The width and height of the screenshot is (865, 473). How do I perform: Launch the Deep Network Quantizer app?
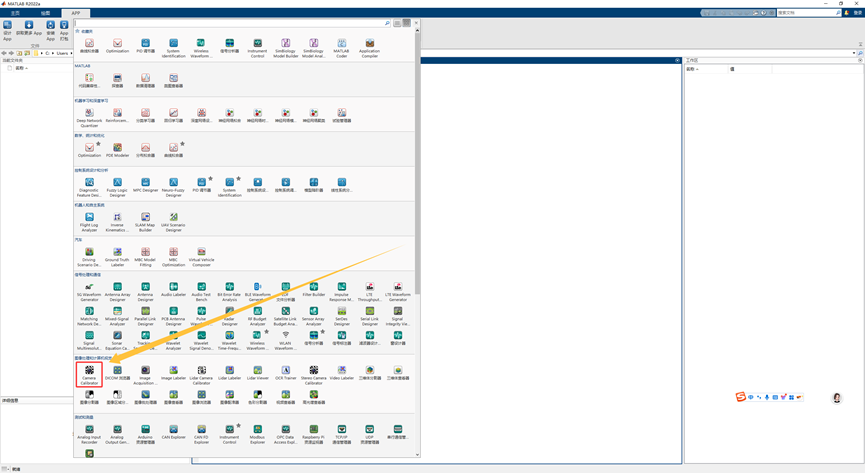[x=89, y=117]
